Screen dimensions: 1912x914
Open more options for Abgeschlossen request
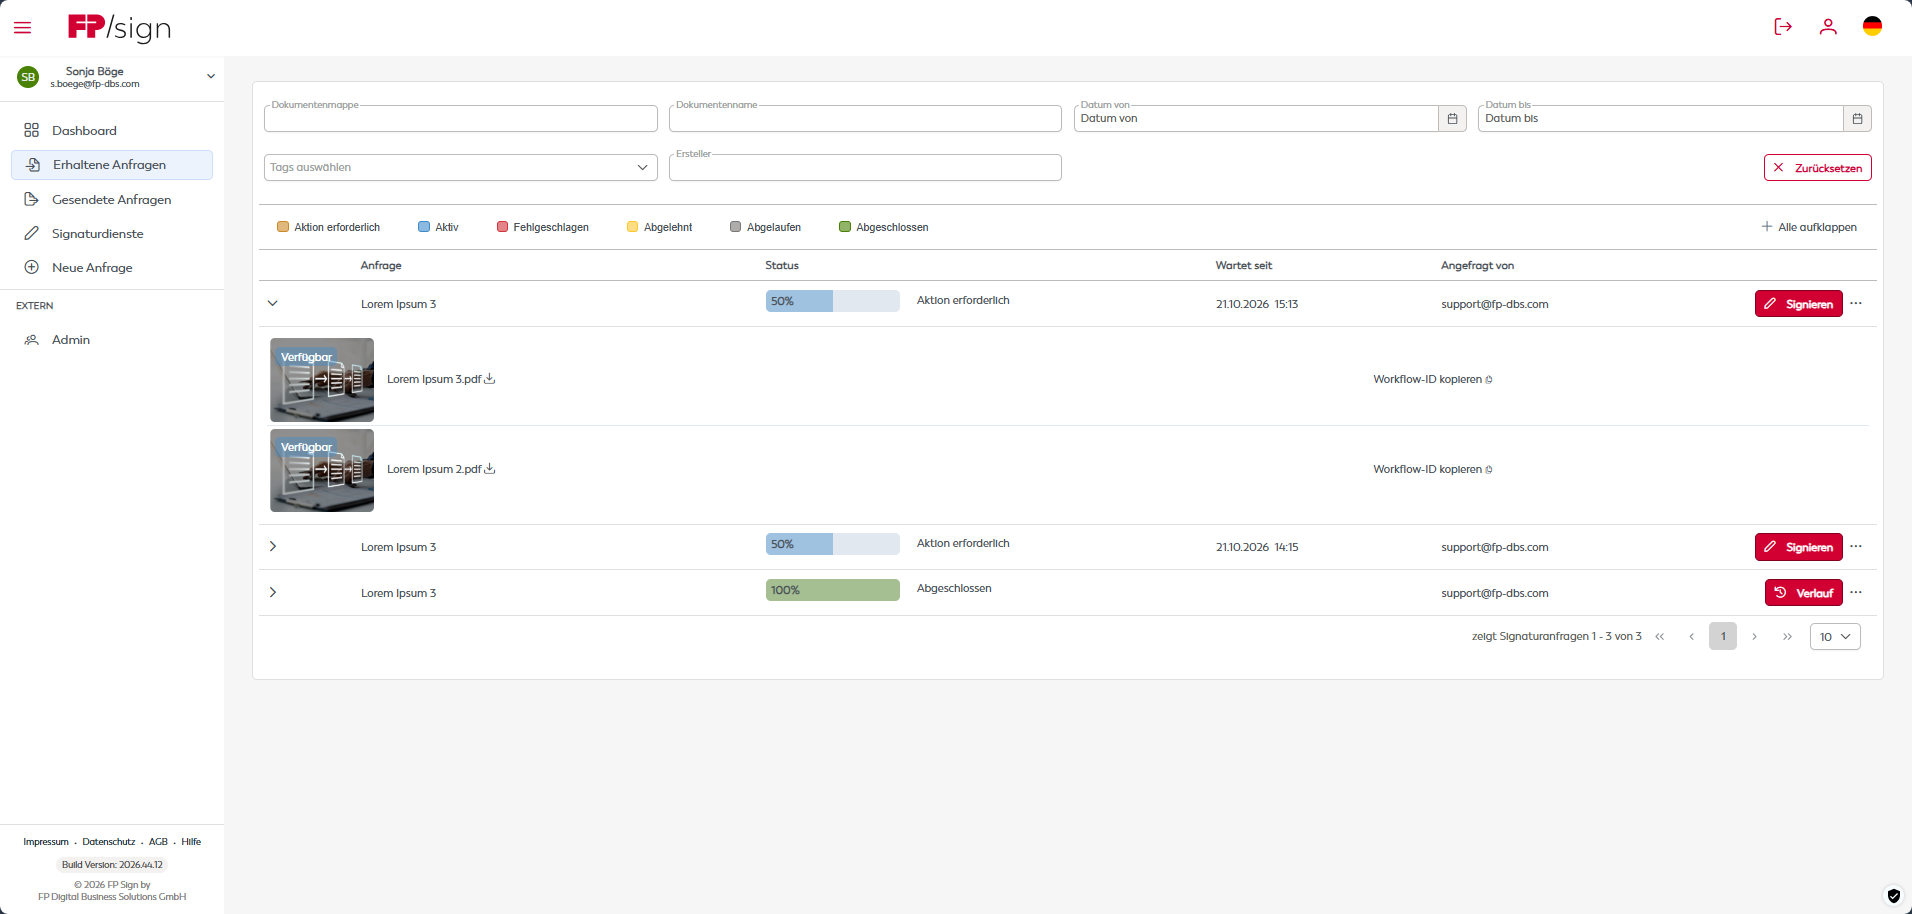[1856, 592]
